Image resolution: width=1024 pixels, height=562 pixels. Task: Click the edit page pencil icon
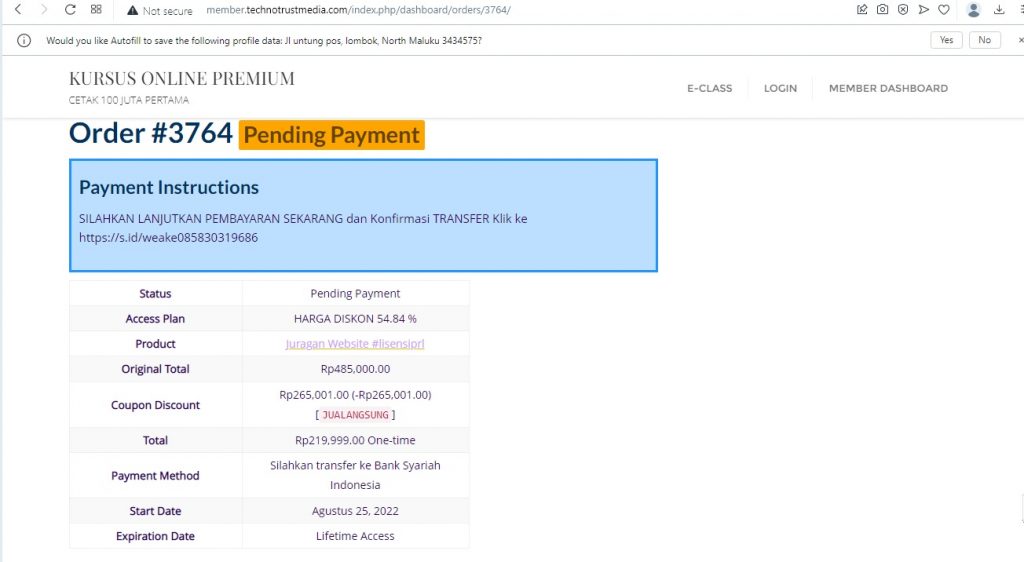coord(862,10)
